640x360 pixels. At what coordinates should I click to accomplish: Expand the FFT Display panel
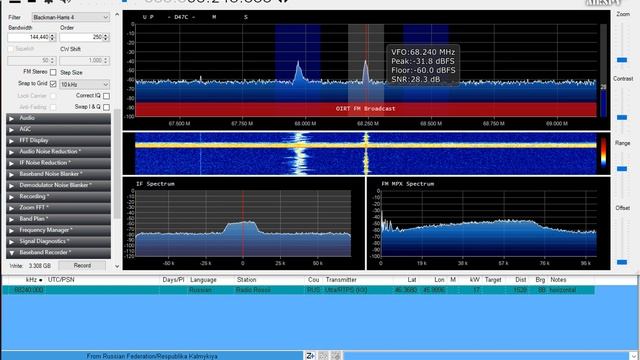[58, 140]
